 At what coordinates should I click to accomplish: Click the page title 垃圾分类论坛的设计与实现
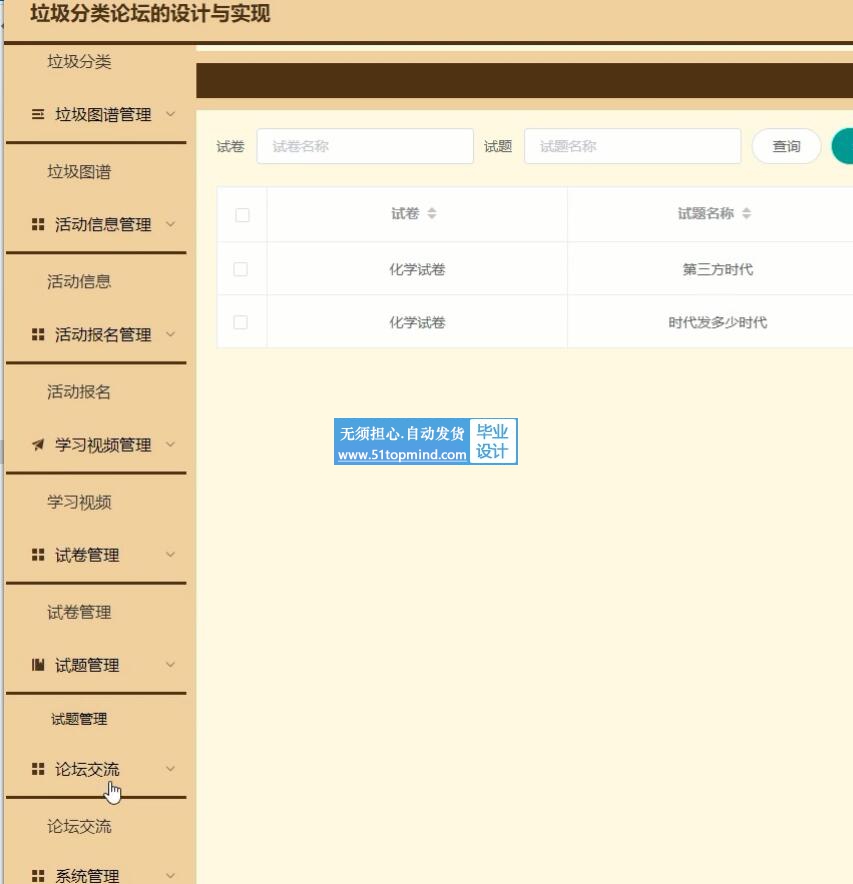150,13
